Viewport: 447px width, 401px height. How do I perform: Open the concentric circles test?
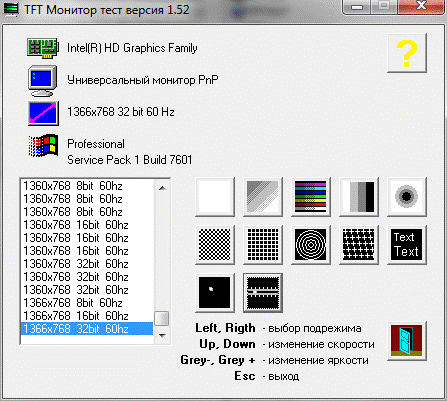311,245
